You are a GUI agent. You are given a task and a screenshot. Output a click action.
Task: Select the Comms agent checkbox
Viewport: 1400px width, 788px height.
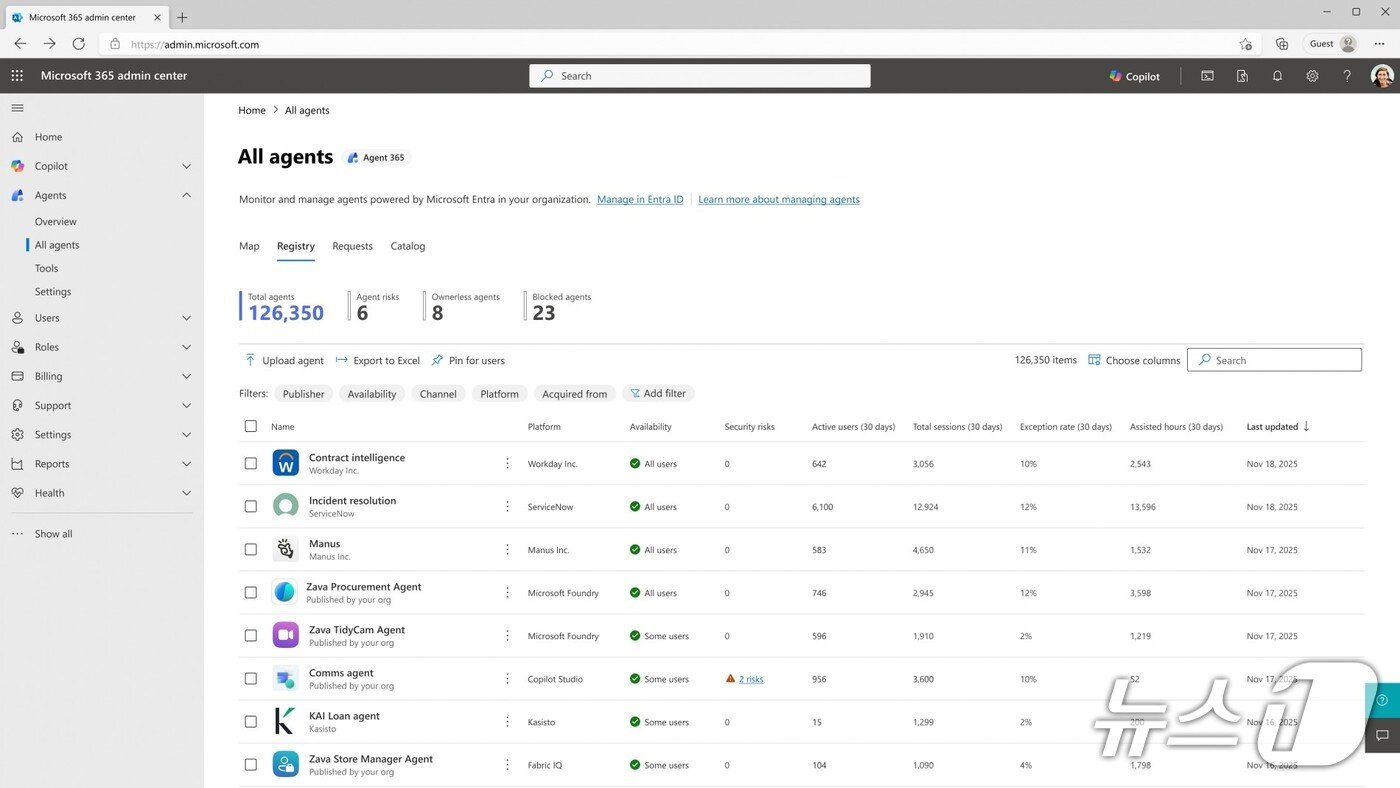(x=251, y=678)
